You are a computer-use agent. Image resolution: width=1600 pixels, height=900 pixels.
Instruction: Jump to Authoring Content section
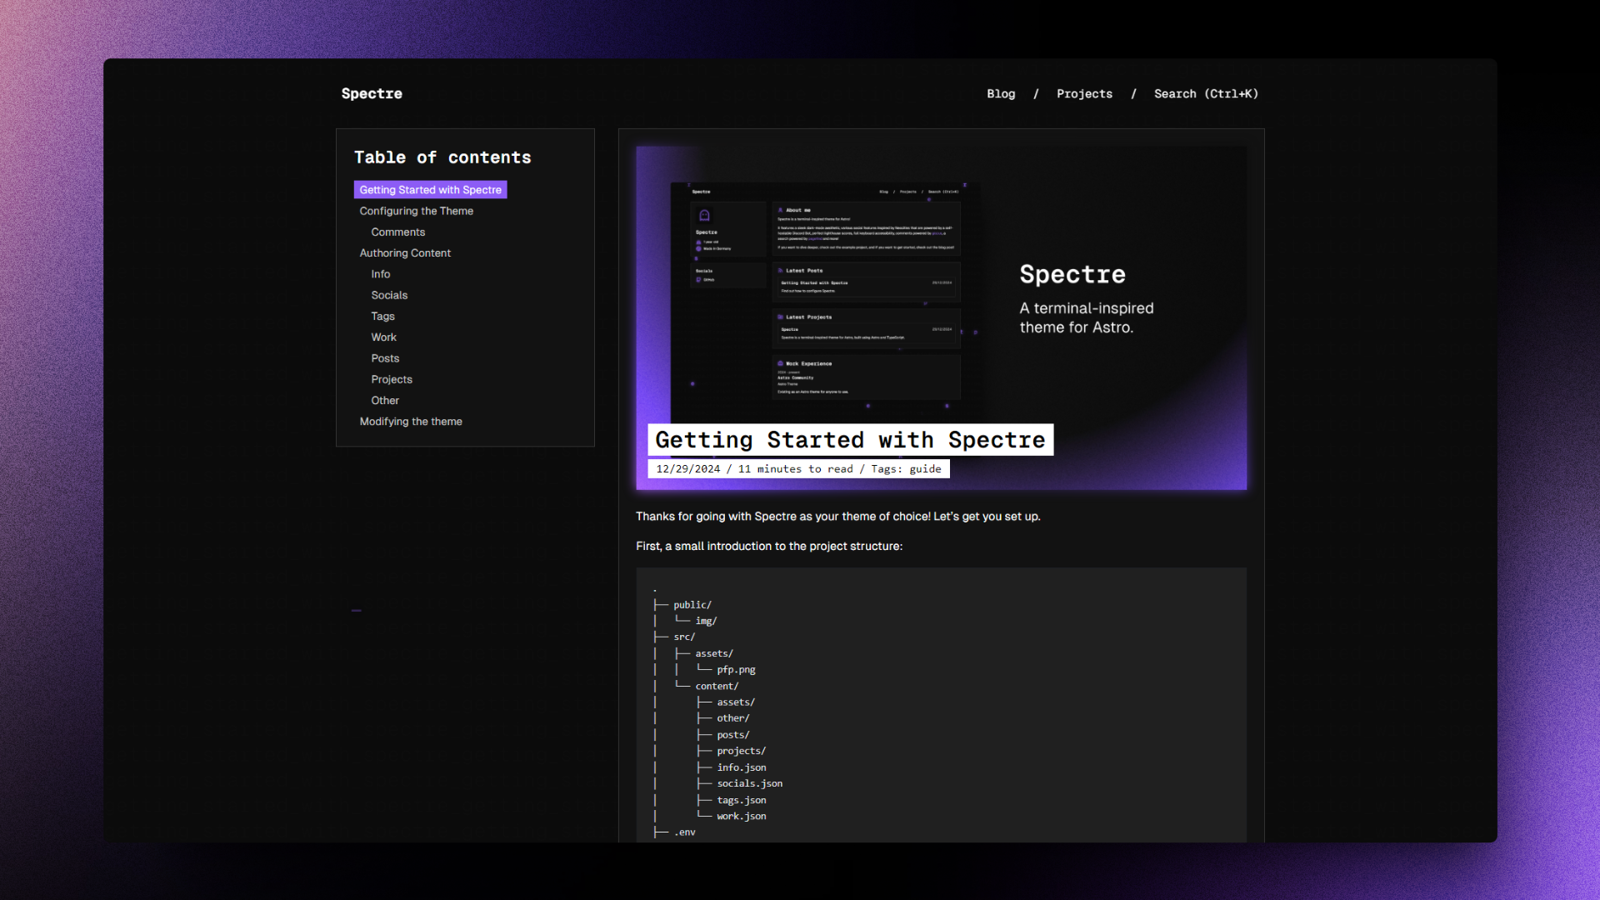(x=405, y=253)
